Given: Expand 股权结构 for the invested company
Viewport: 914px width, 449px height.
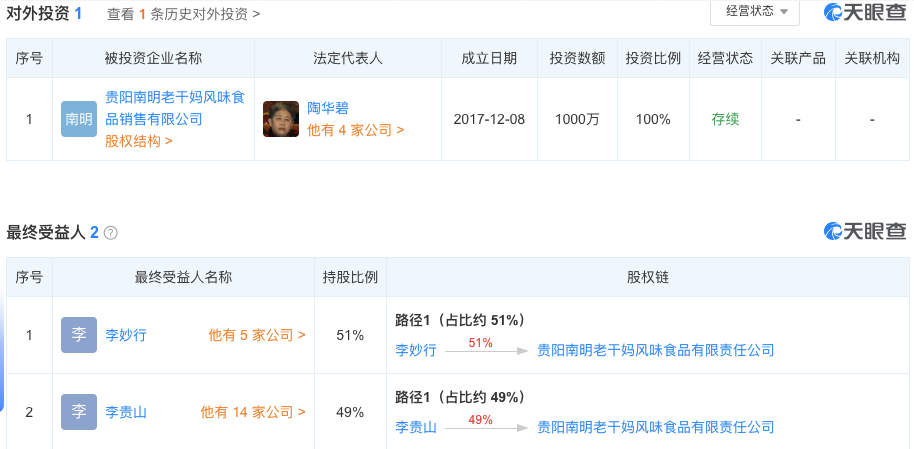Looking at the screenshot, I should coord(139,141).
